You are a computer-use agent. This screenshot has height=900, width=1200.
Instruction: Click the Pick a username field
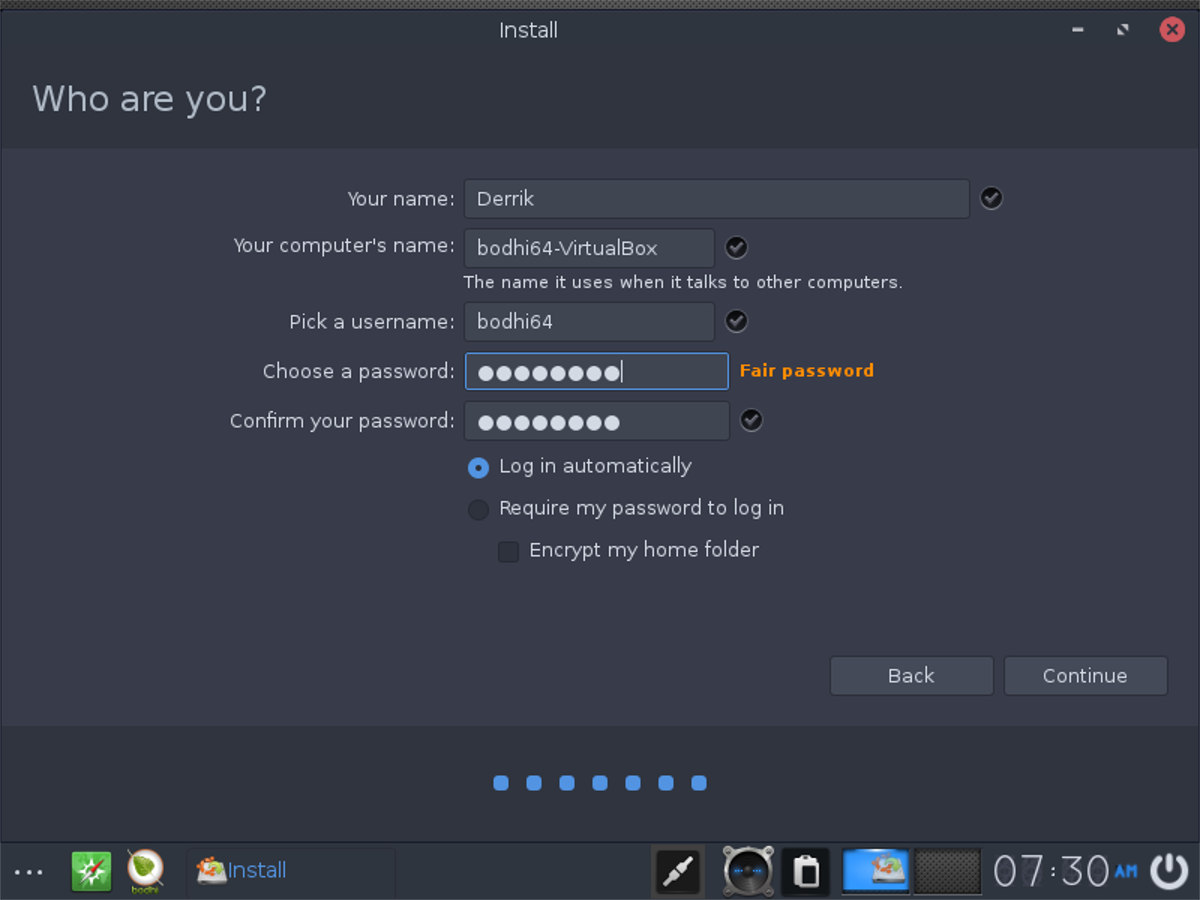(589, 322)
